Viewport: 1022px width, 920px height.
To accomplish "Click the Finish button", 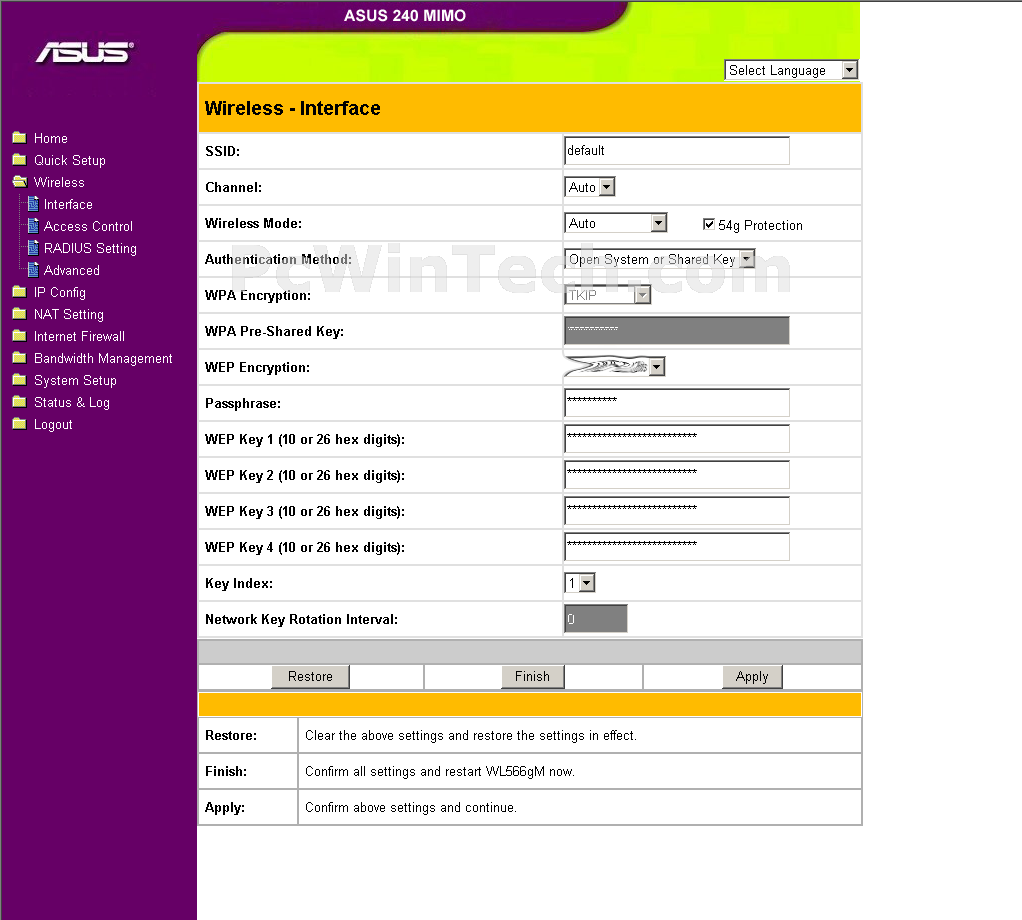I will point(533,676).
